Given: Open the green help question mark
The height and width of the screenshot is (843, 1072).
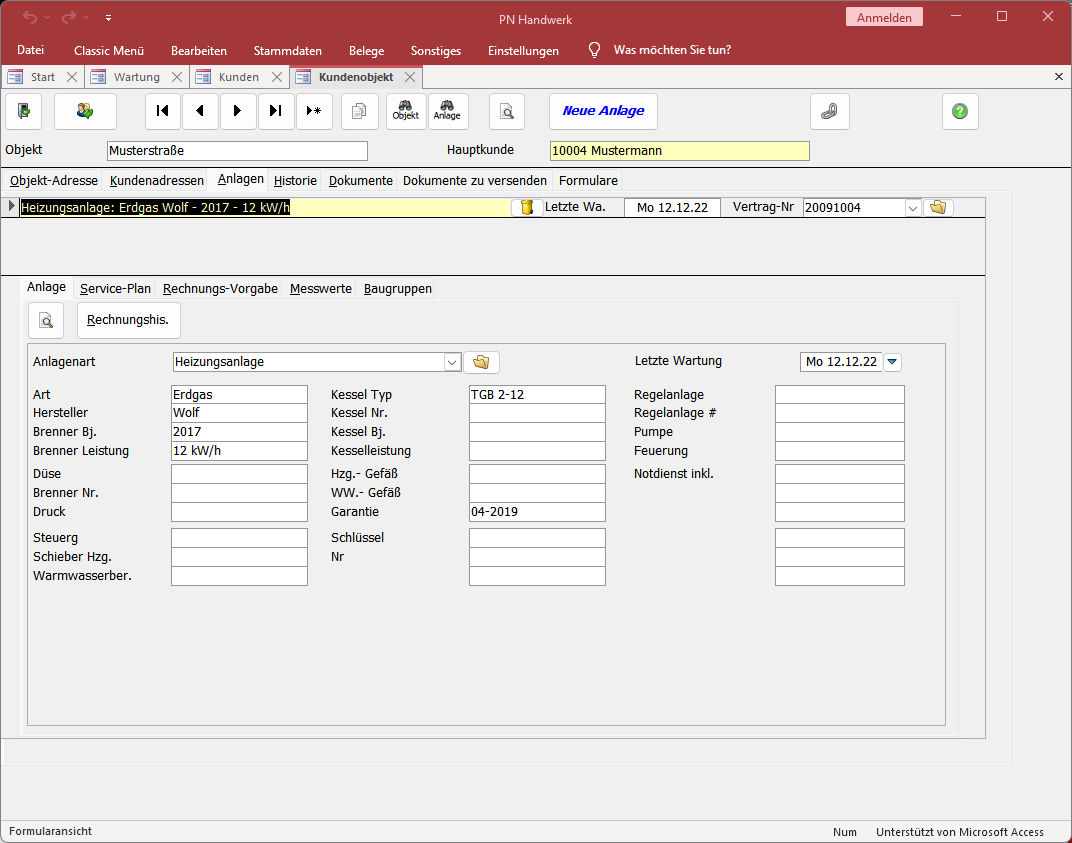Looking at the screenshot, I should 960,111.
